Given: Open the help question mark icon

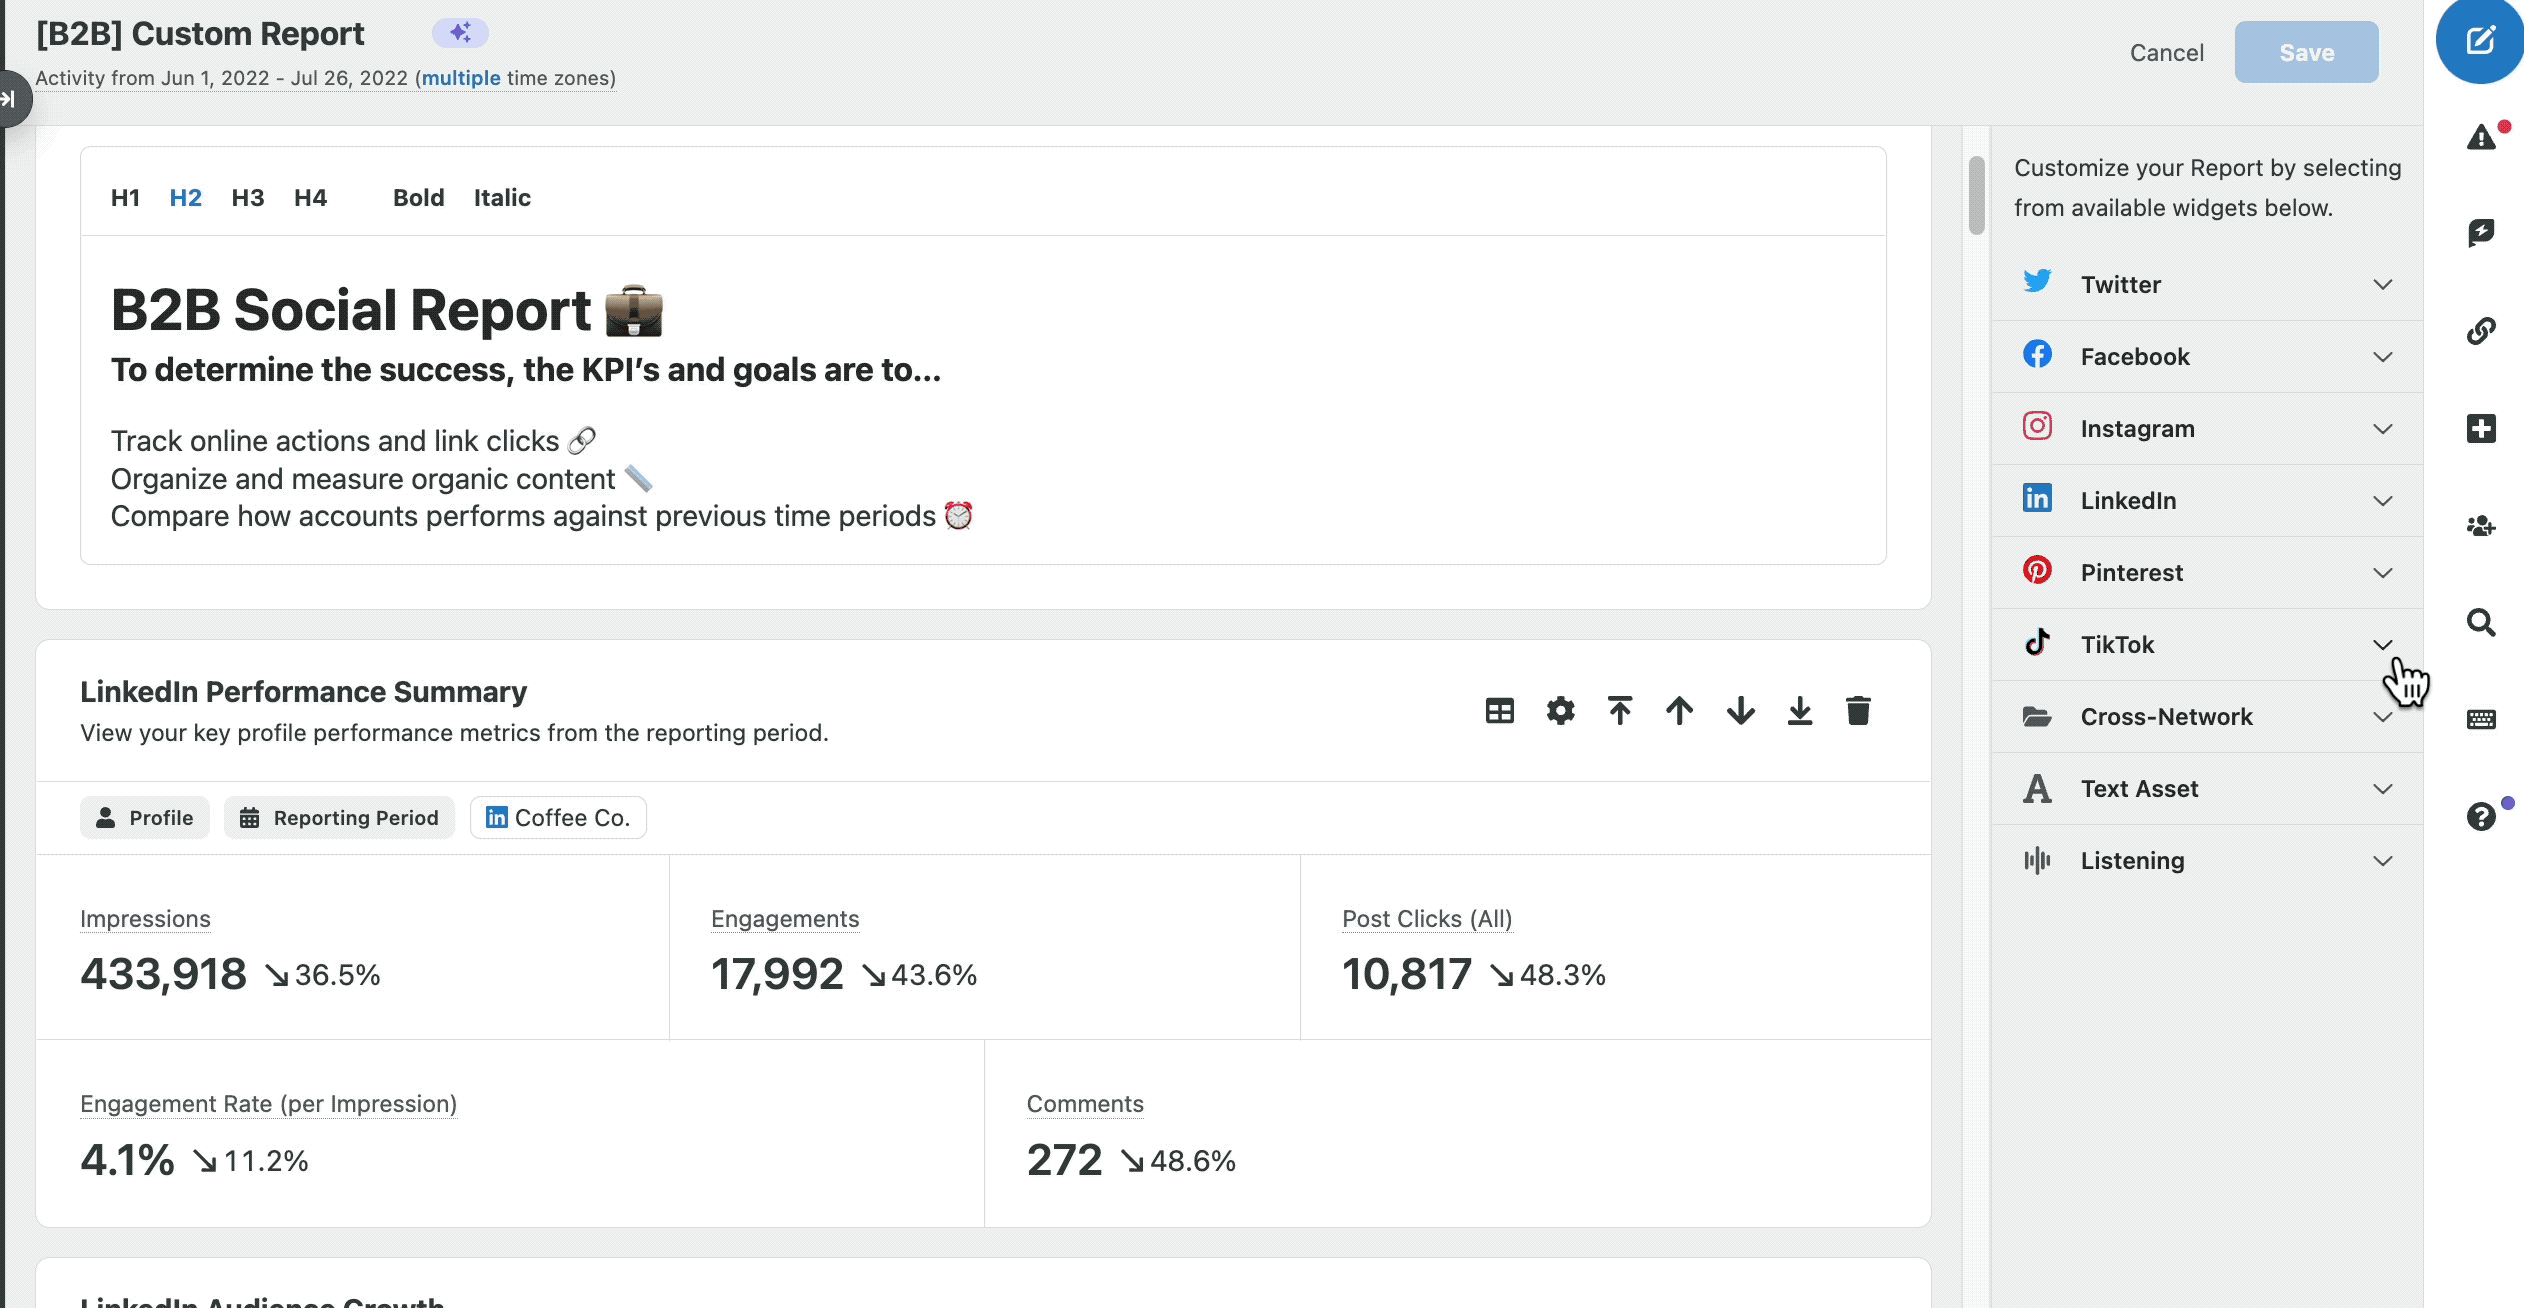Looking at the screenshot, I should 2481,817.
